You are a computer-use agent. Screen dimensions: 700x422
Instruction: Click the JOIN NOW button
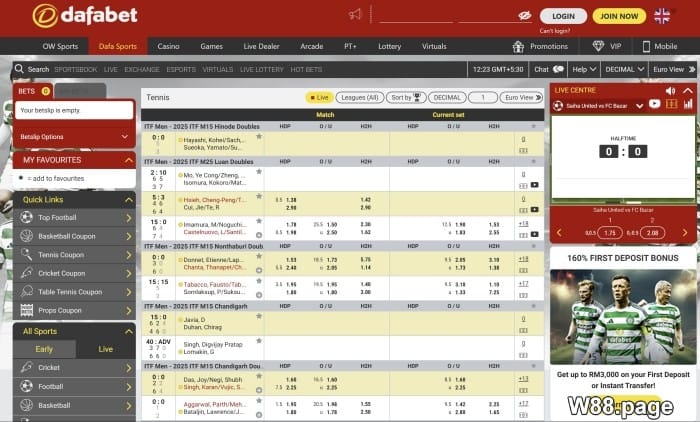[619, 16]
